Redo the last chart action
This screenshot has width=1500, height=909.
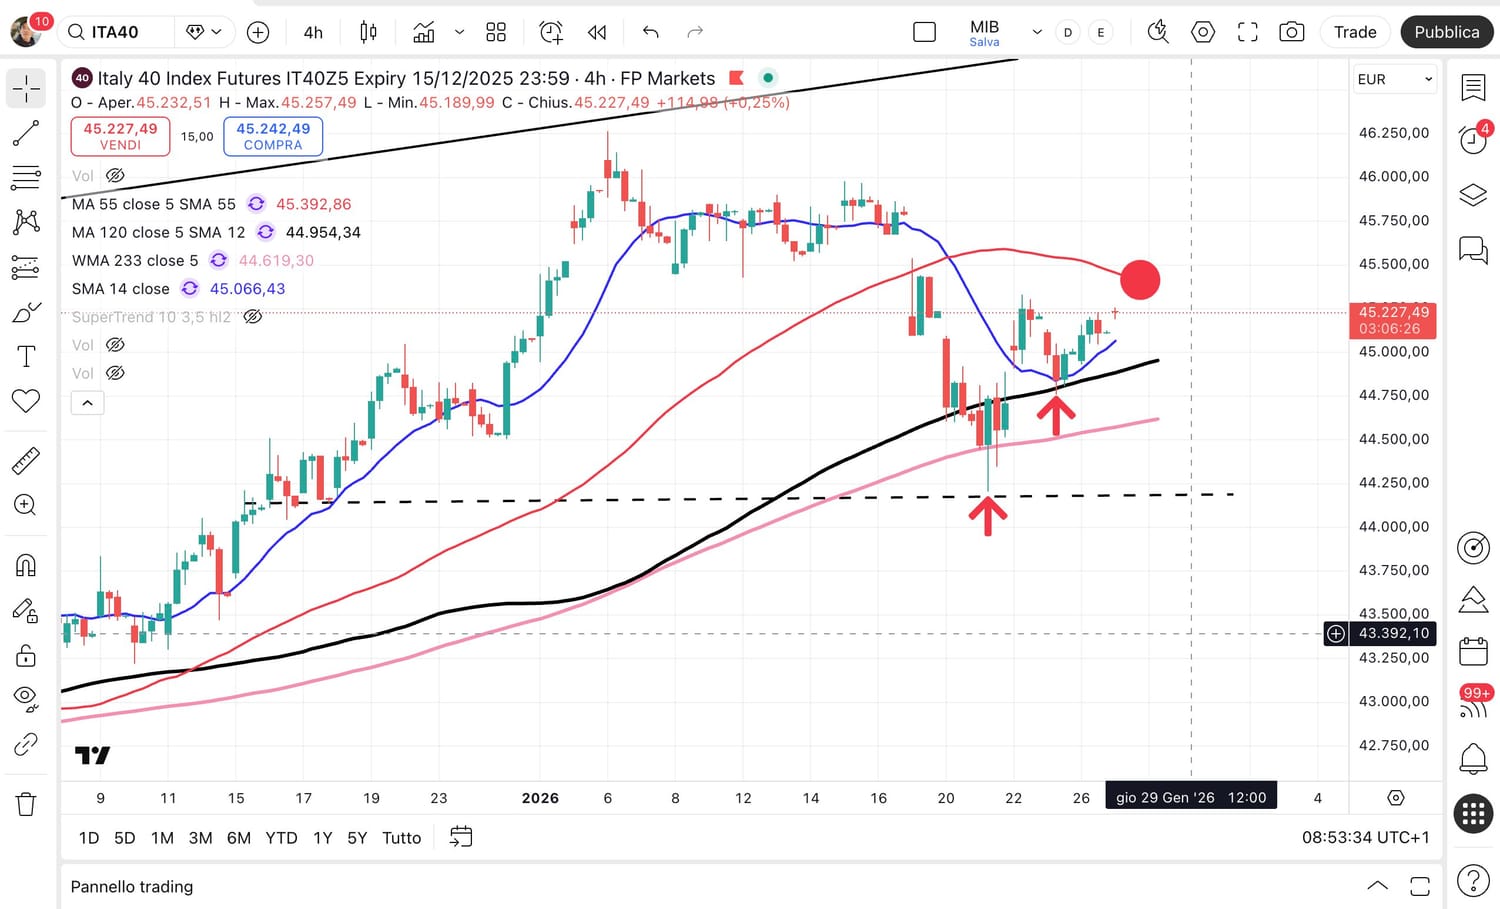click(x=695, y=32)
